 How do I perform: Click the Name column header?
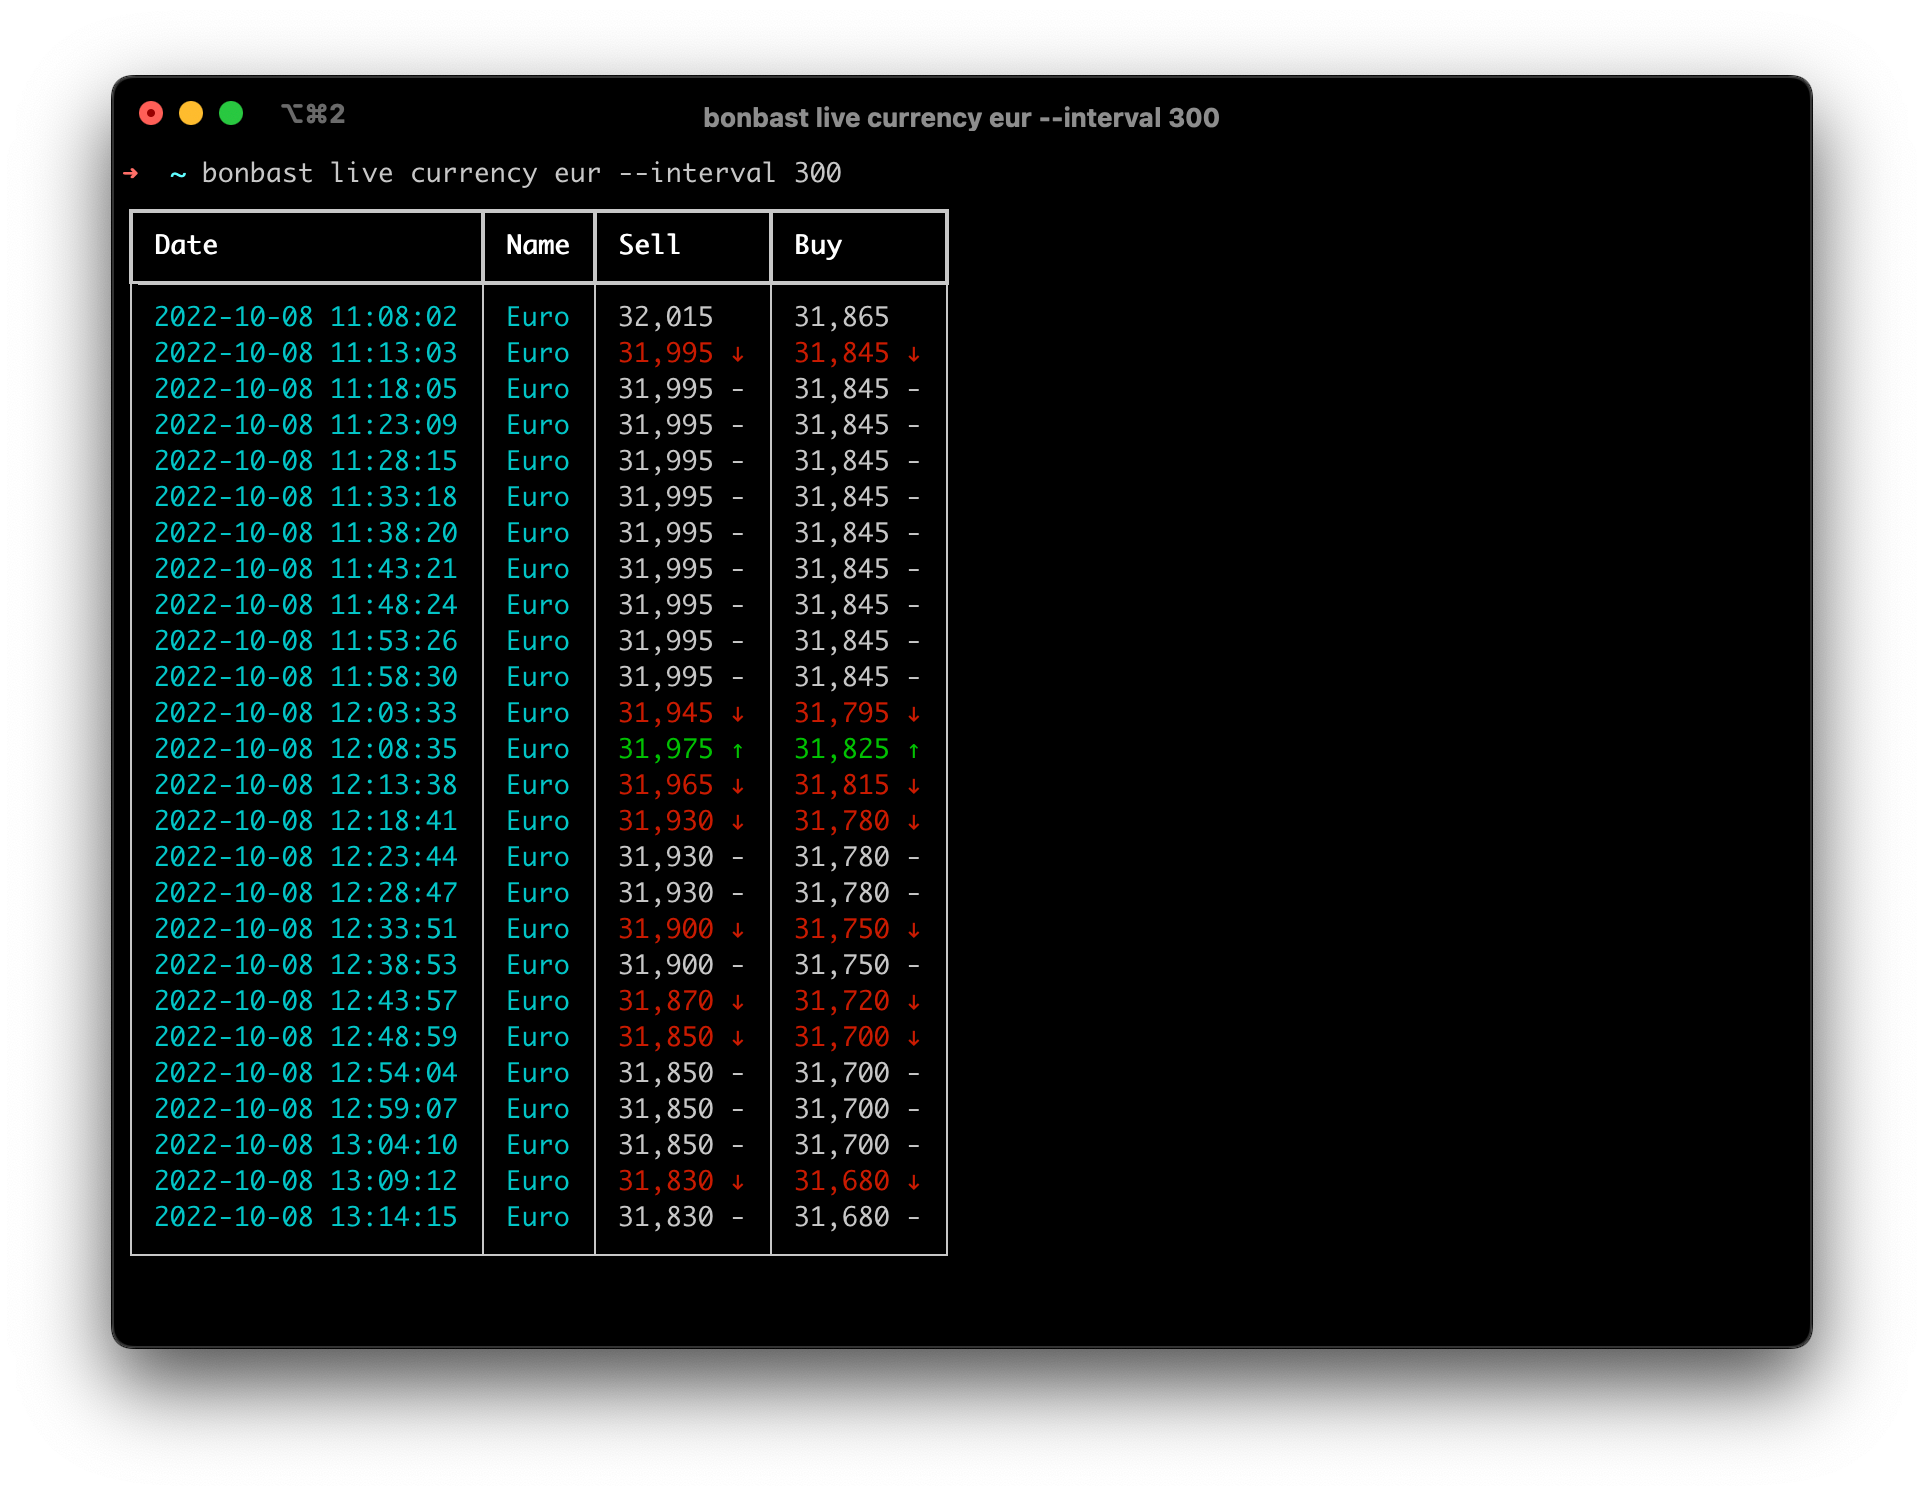pos(538,245)
